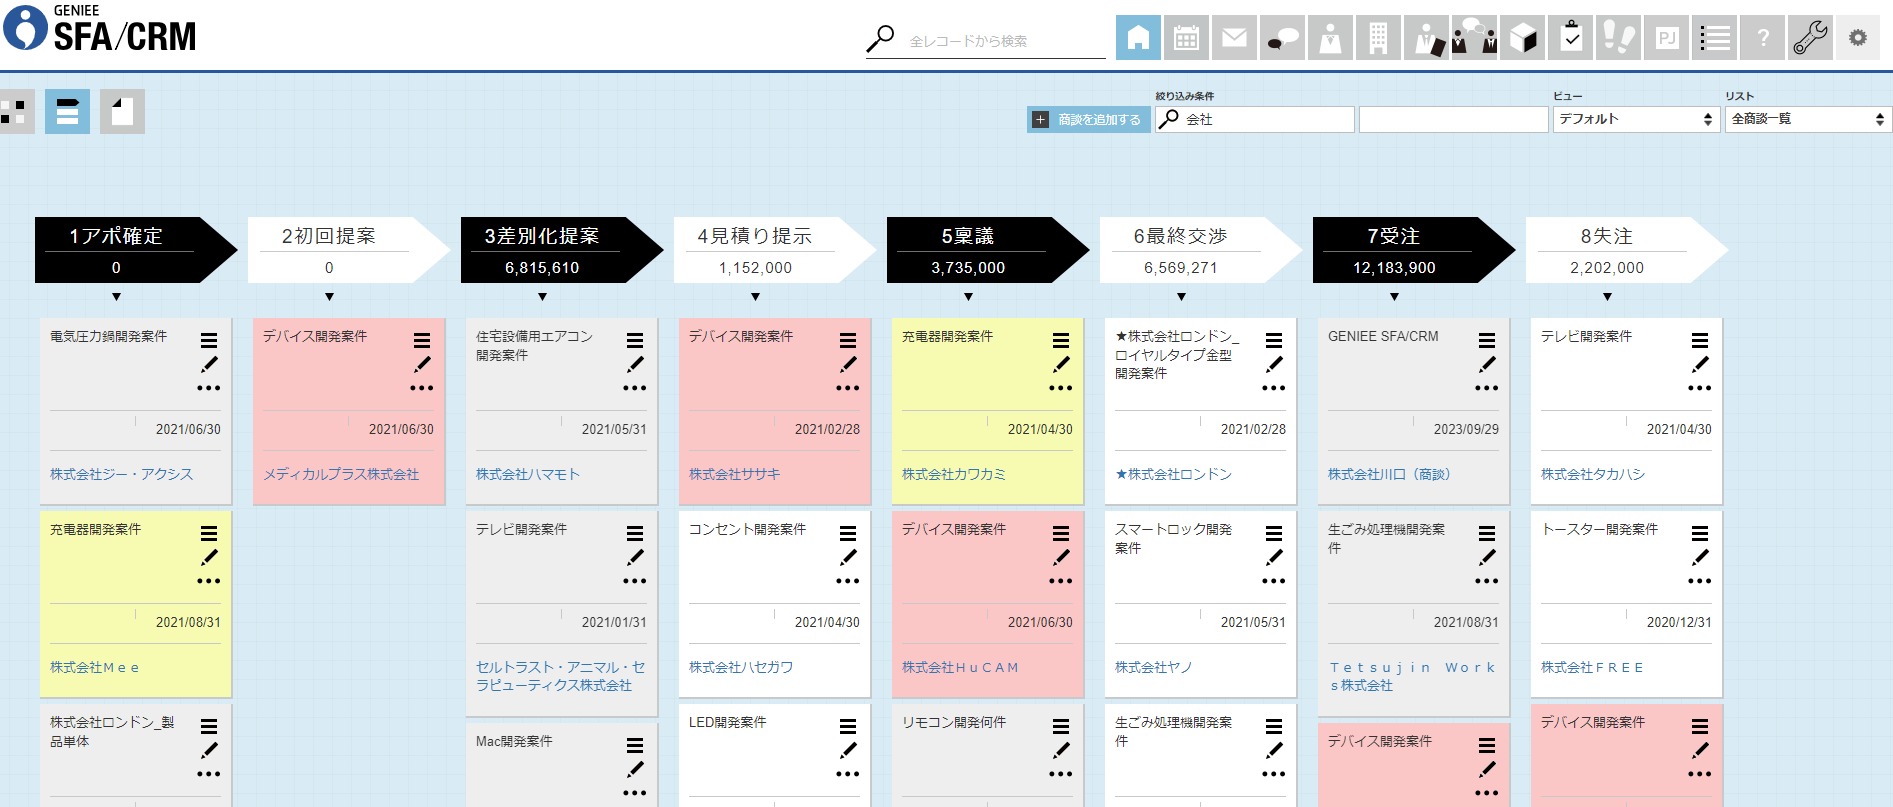The image size is (1893, 807).
Task: Open the calendar icon in top toolbar
Action: (x=1186, y=38)
